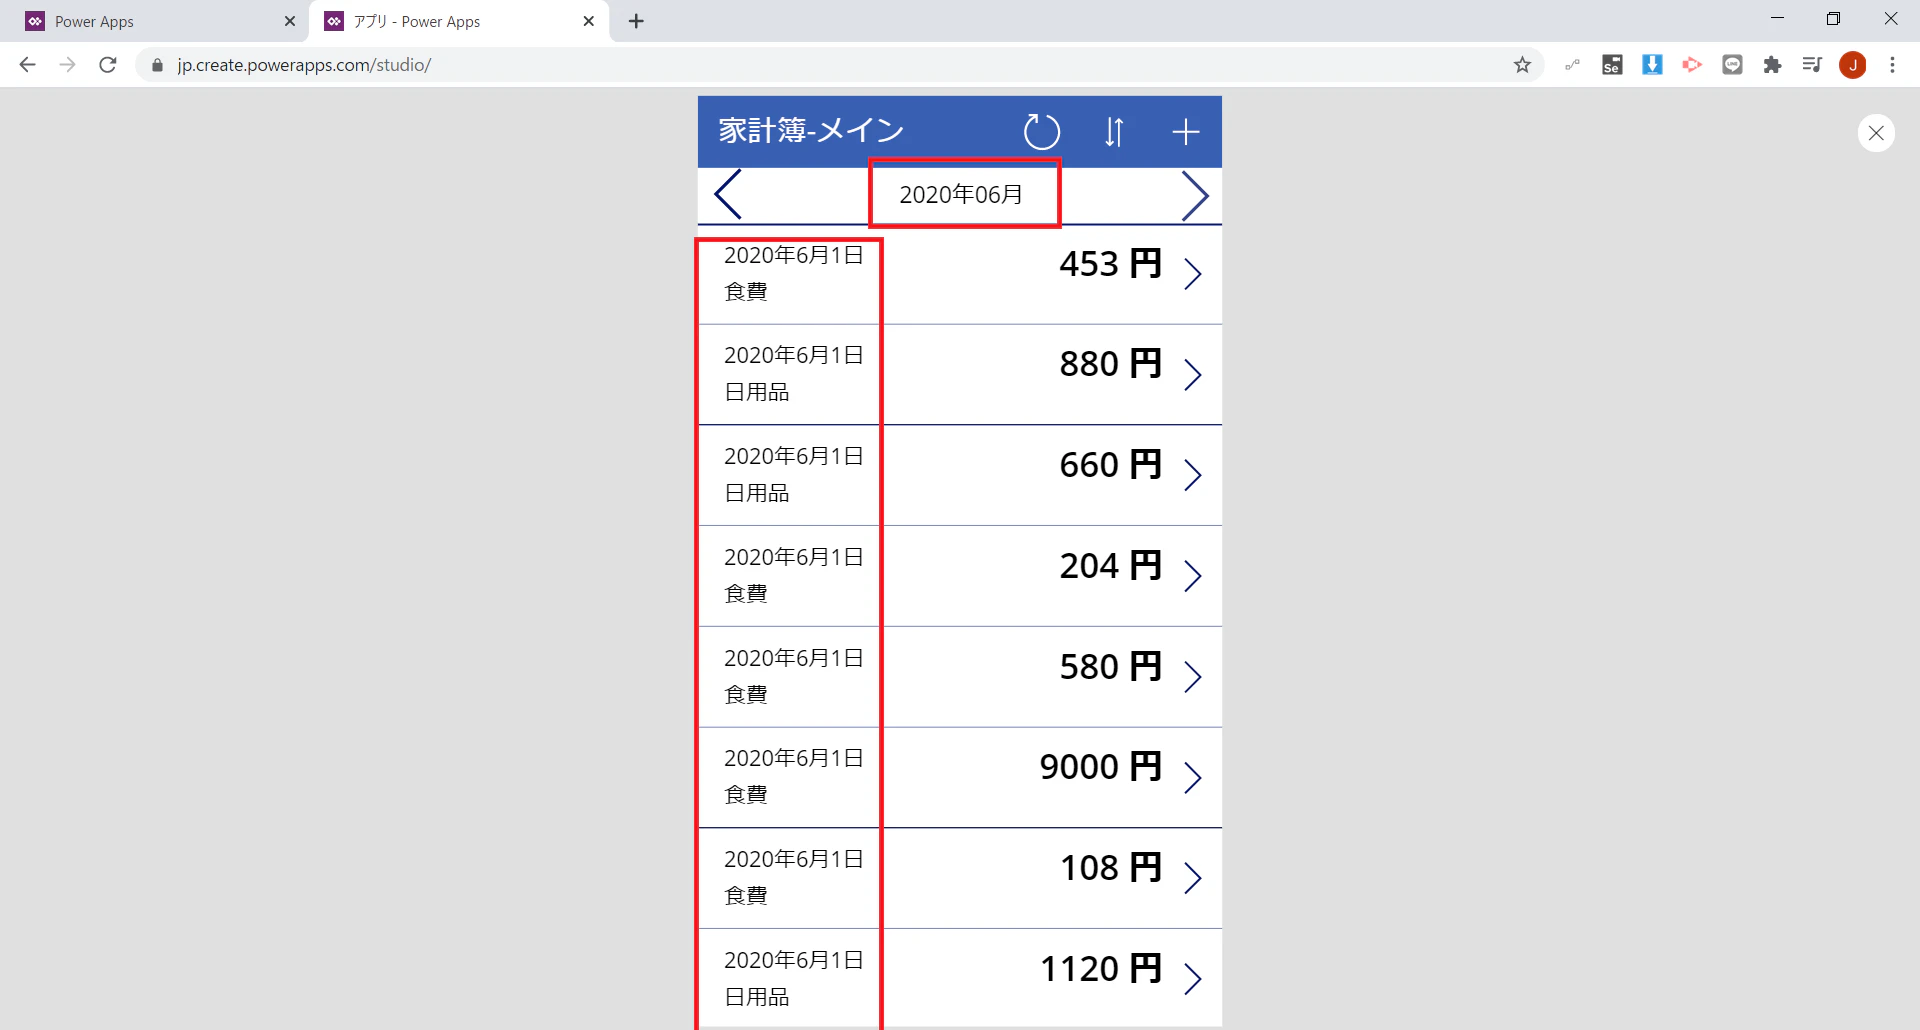Select the 580 円 amount
This screenshot has width=1920, height=1030.
pos(1110,667)
